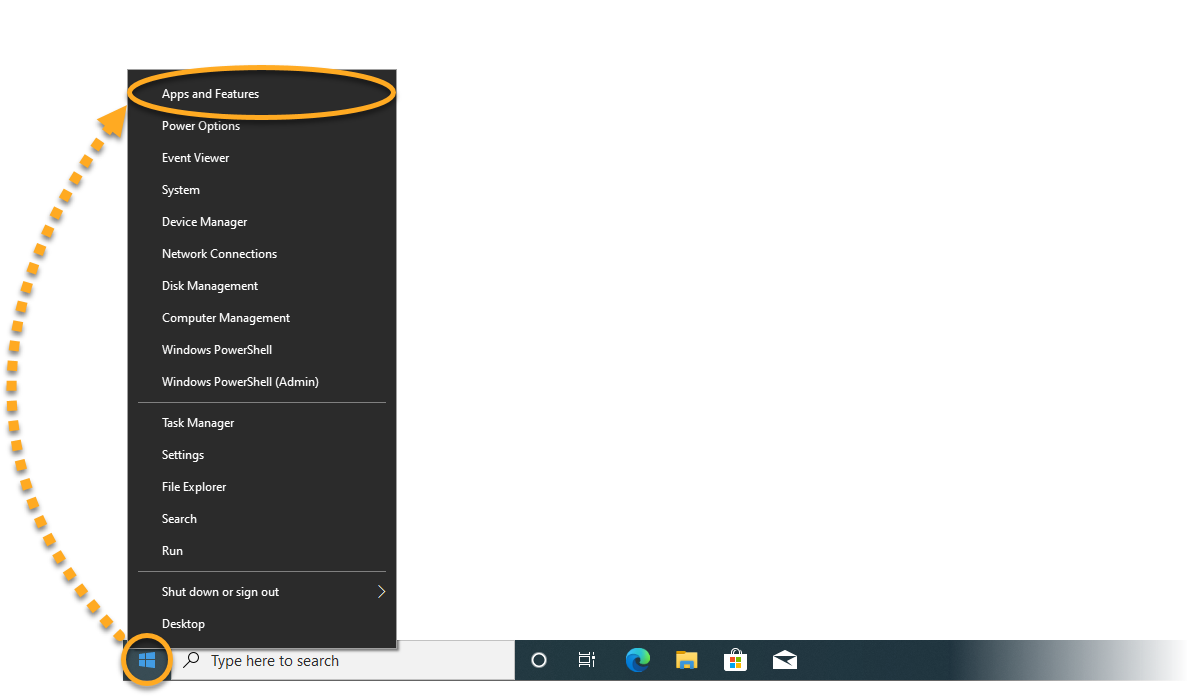Select Run from the menu
Viewport: 1188px width, 700px height.
point(173,551)
